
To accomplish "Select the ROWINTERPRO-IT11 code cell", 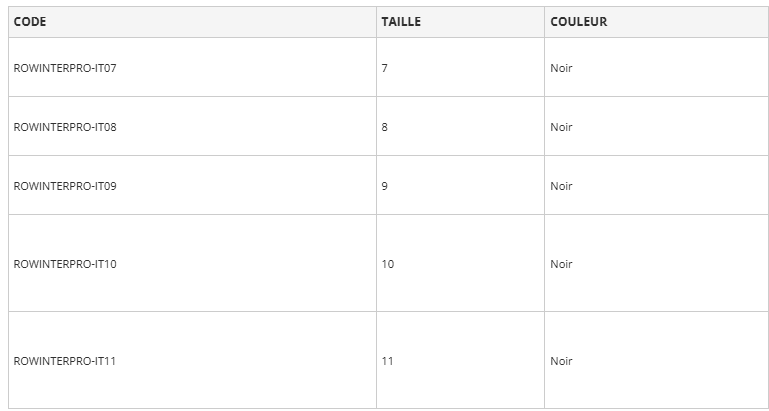I will [65, 361].
